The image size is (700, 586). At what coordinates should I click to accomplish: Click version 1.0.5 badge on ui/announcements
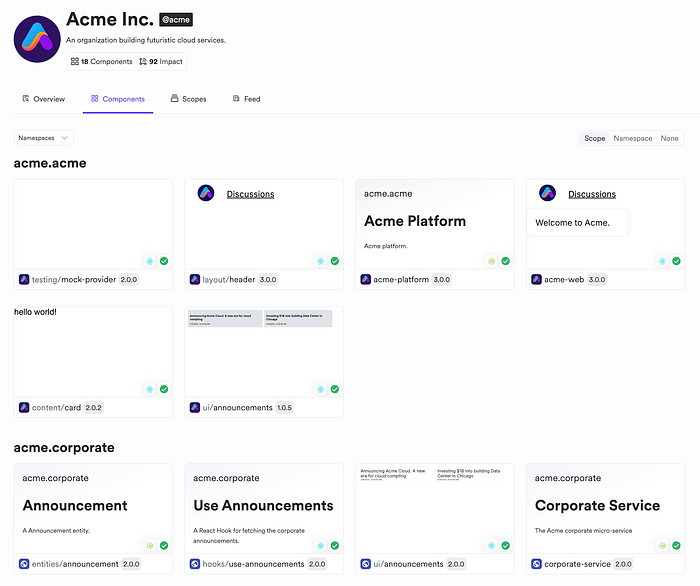click(x=284, y=408)
